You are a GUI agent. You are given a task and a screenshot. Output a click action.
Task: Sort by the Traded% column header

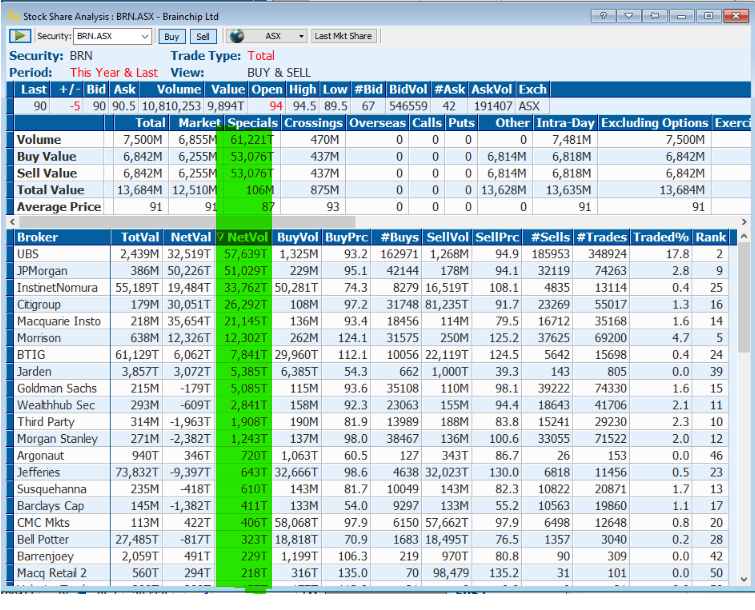(x=660, y=237)
